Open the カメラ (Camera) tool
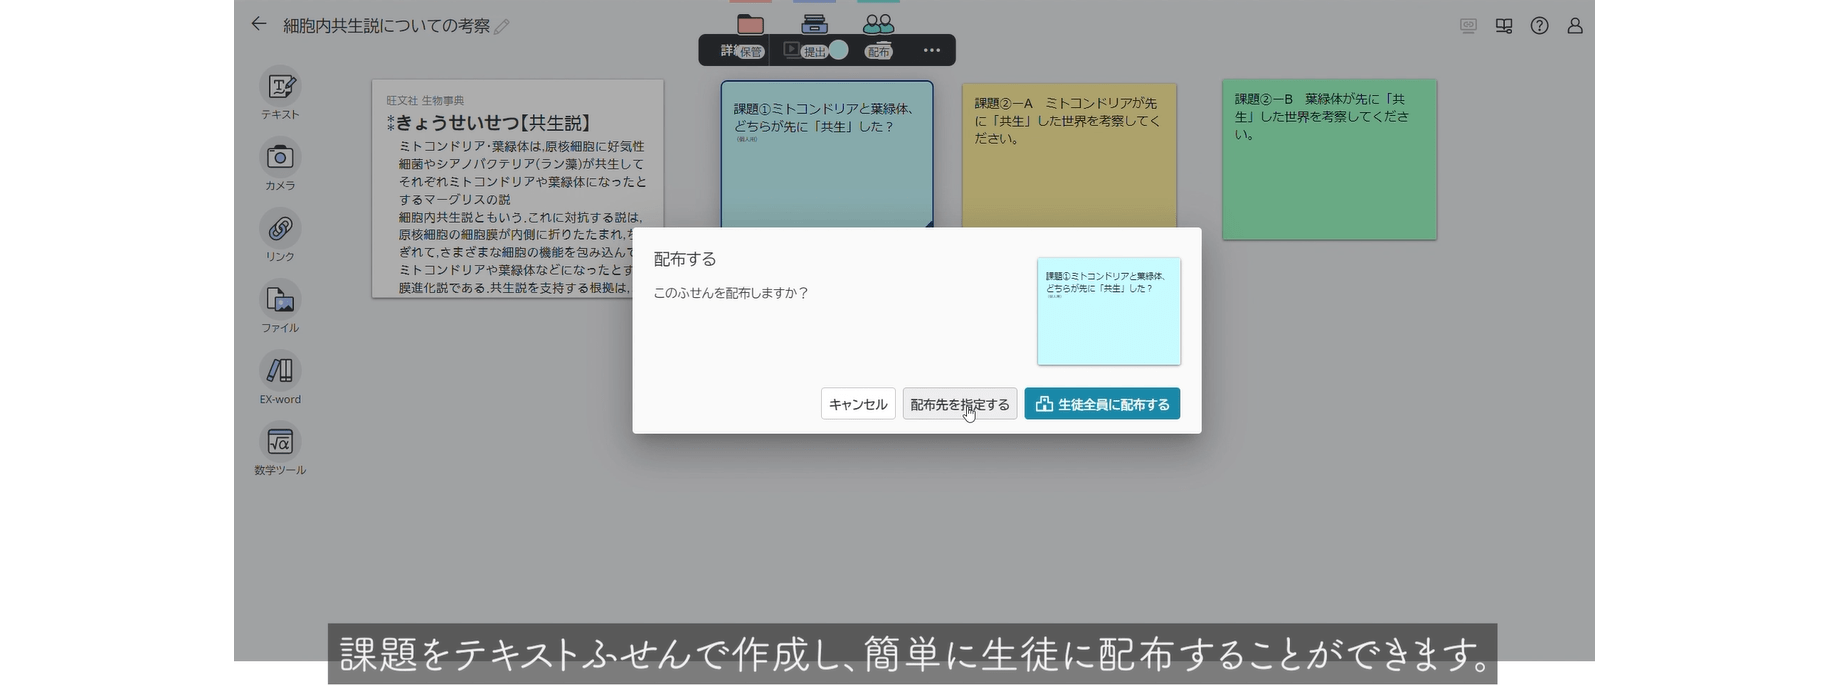 tap(280, 158)
